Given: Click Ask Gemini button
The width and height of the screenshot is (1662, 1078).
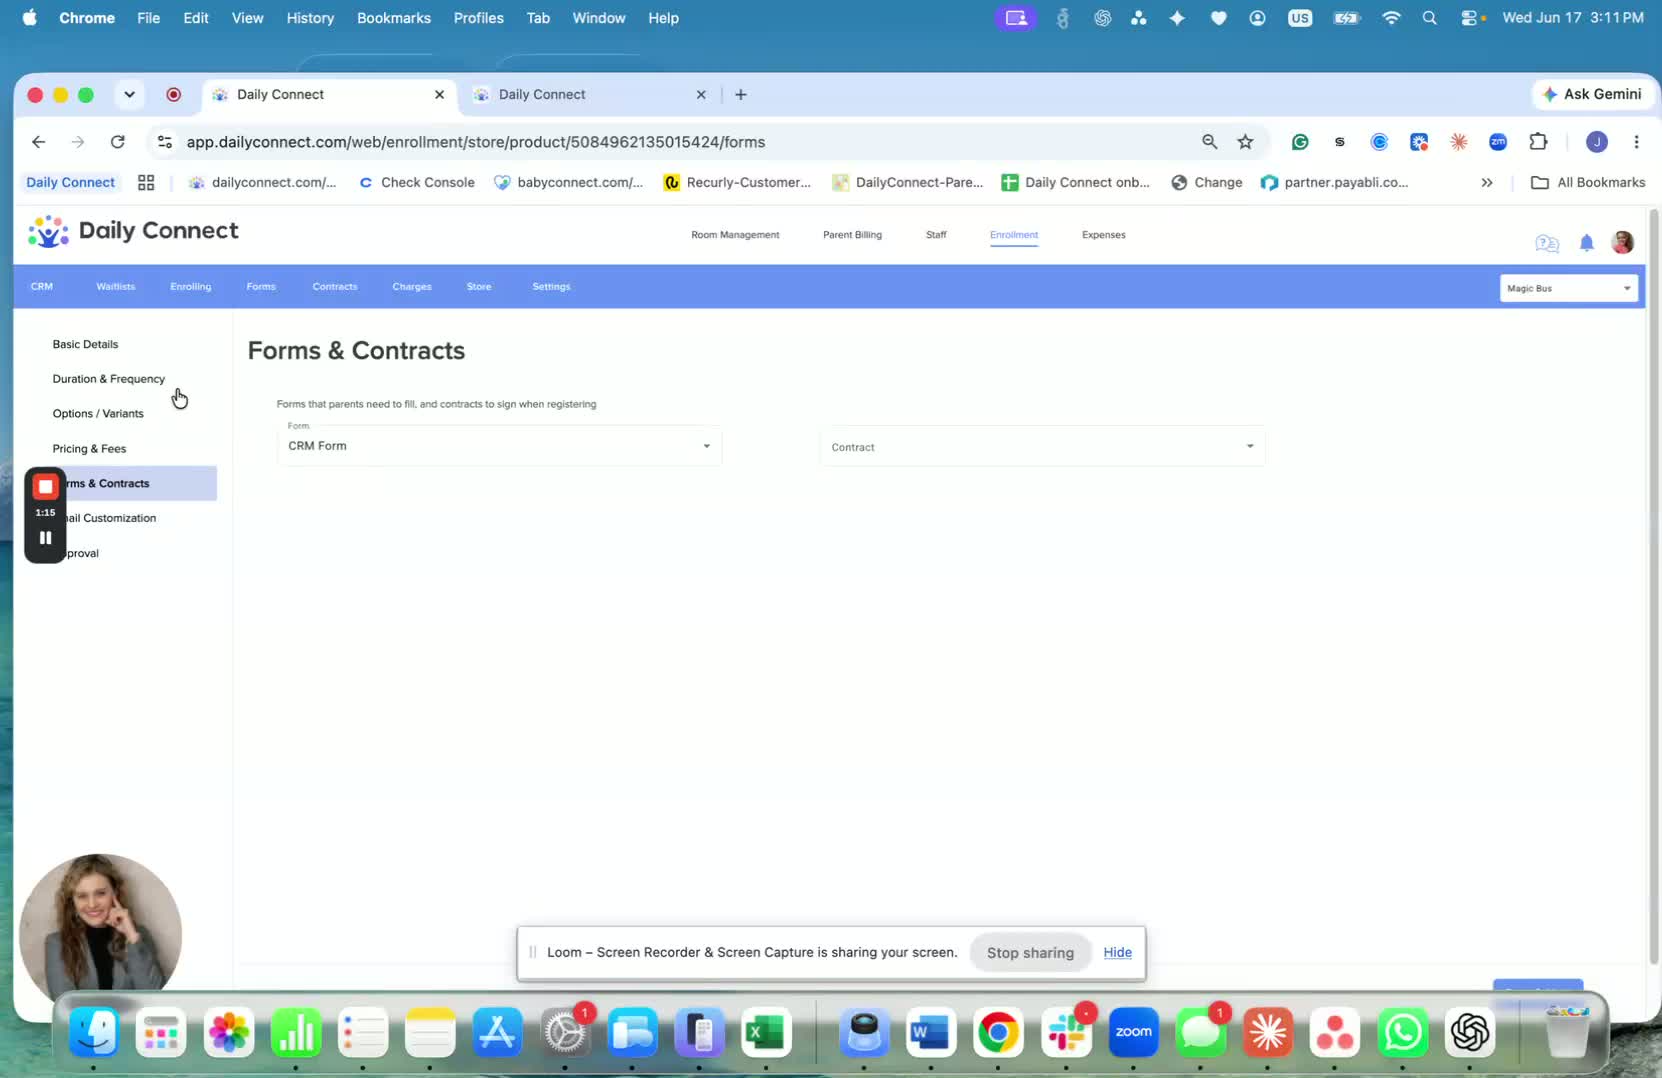Looking at the screenshot, I should [x=1592, y=94].
